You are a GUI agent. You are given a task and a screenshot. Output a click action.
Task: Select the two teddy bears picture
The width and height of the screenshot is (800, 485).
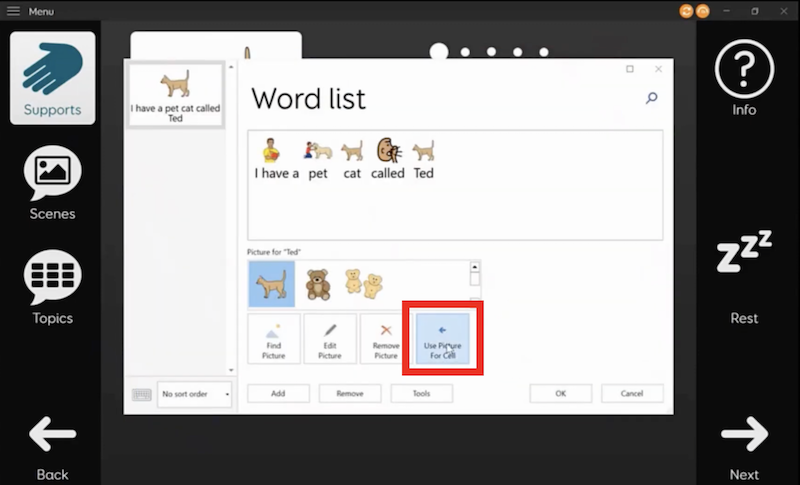pyautogui.click(x=363, y=284)
